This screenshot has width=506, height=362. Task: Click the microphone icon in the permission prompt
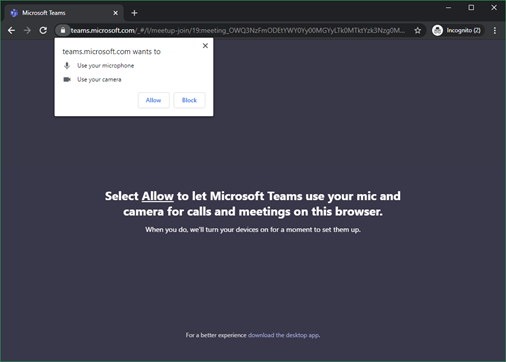pos(67,66)
